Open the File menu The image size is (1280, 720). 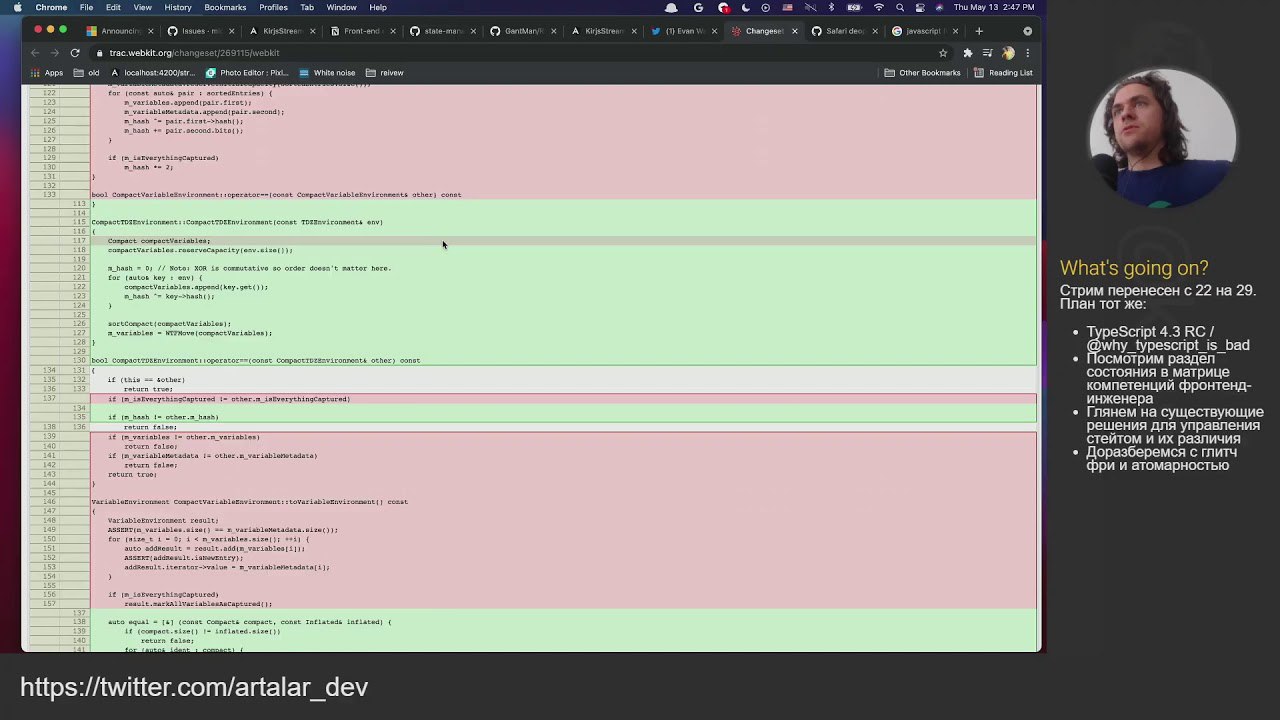pyautogui.click(x=87, y=7)
